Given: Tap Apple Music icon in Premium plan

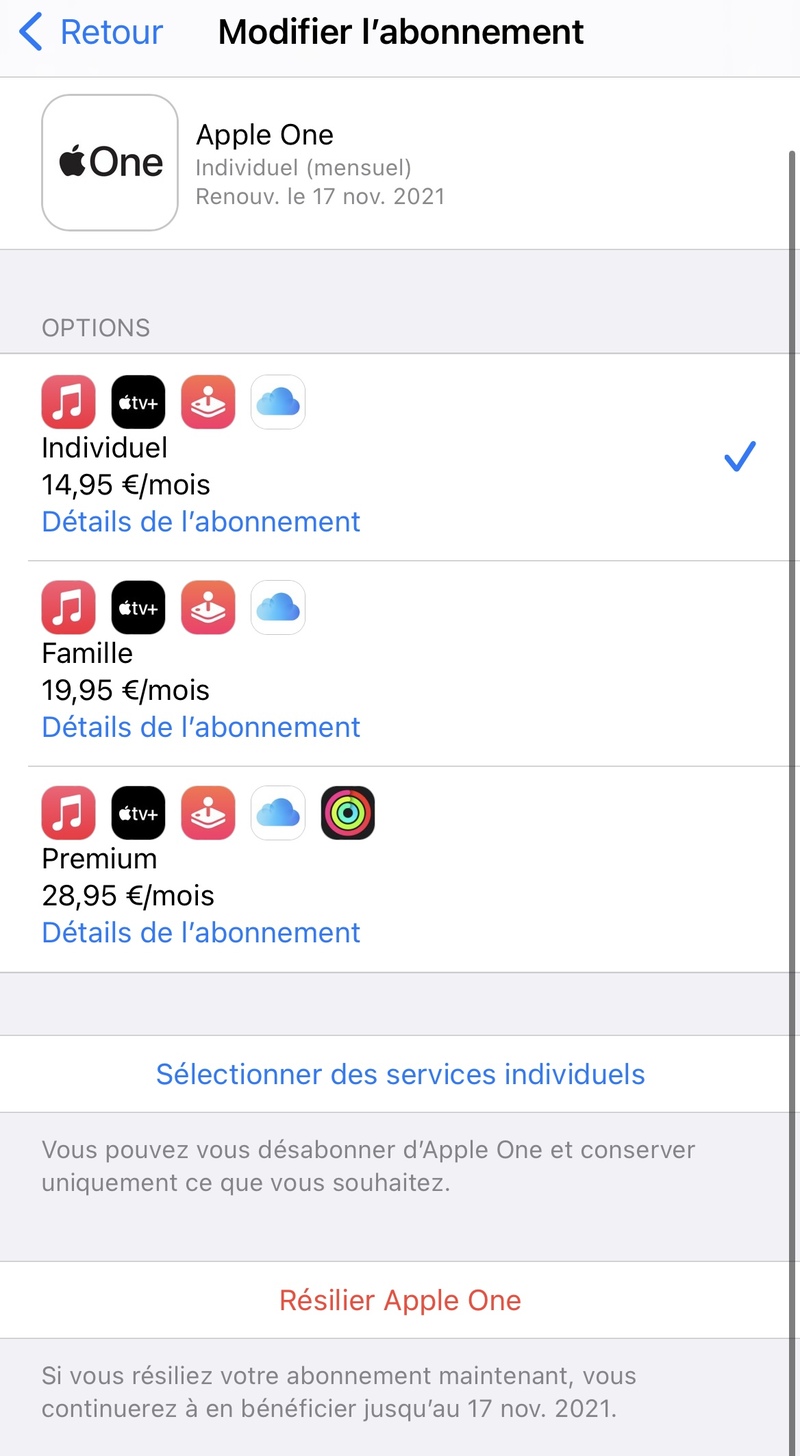Looking at the screenshot, I should [69, 813].
